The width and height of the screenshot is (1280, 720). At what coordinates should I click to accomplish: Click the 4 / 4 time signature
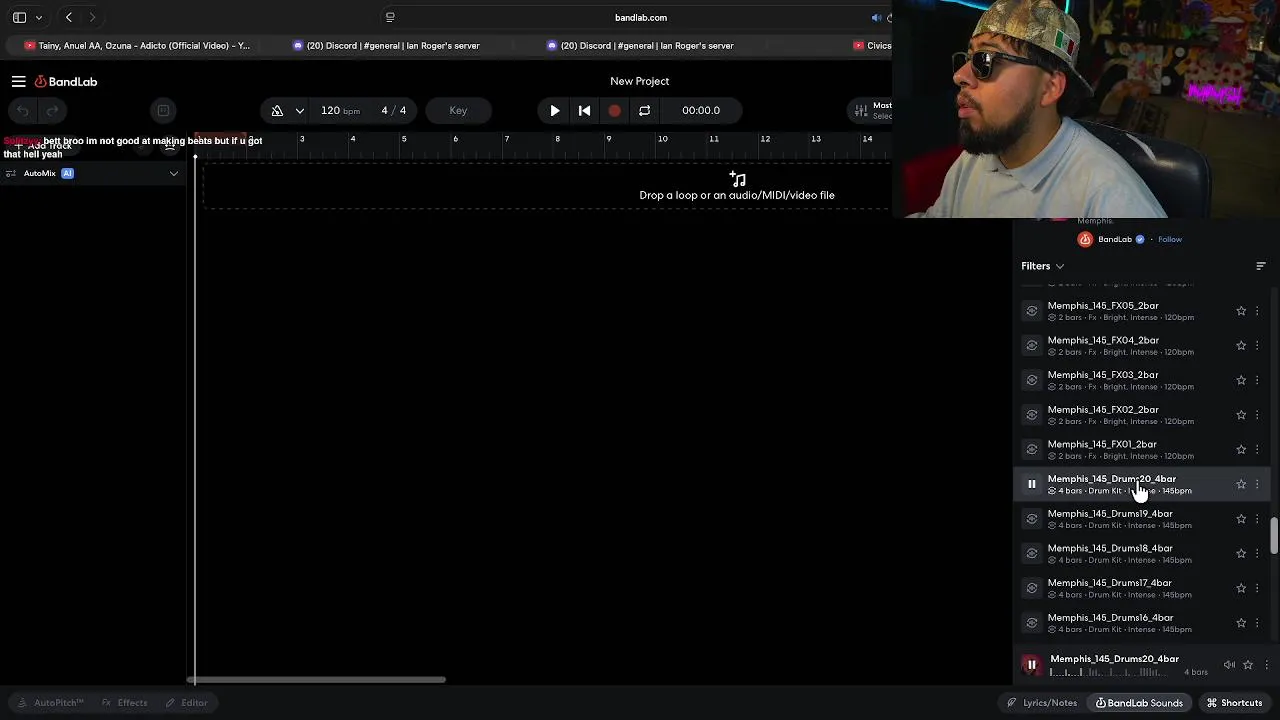pyautogui.click(x=393, y=111)
